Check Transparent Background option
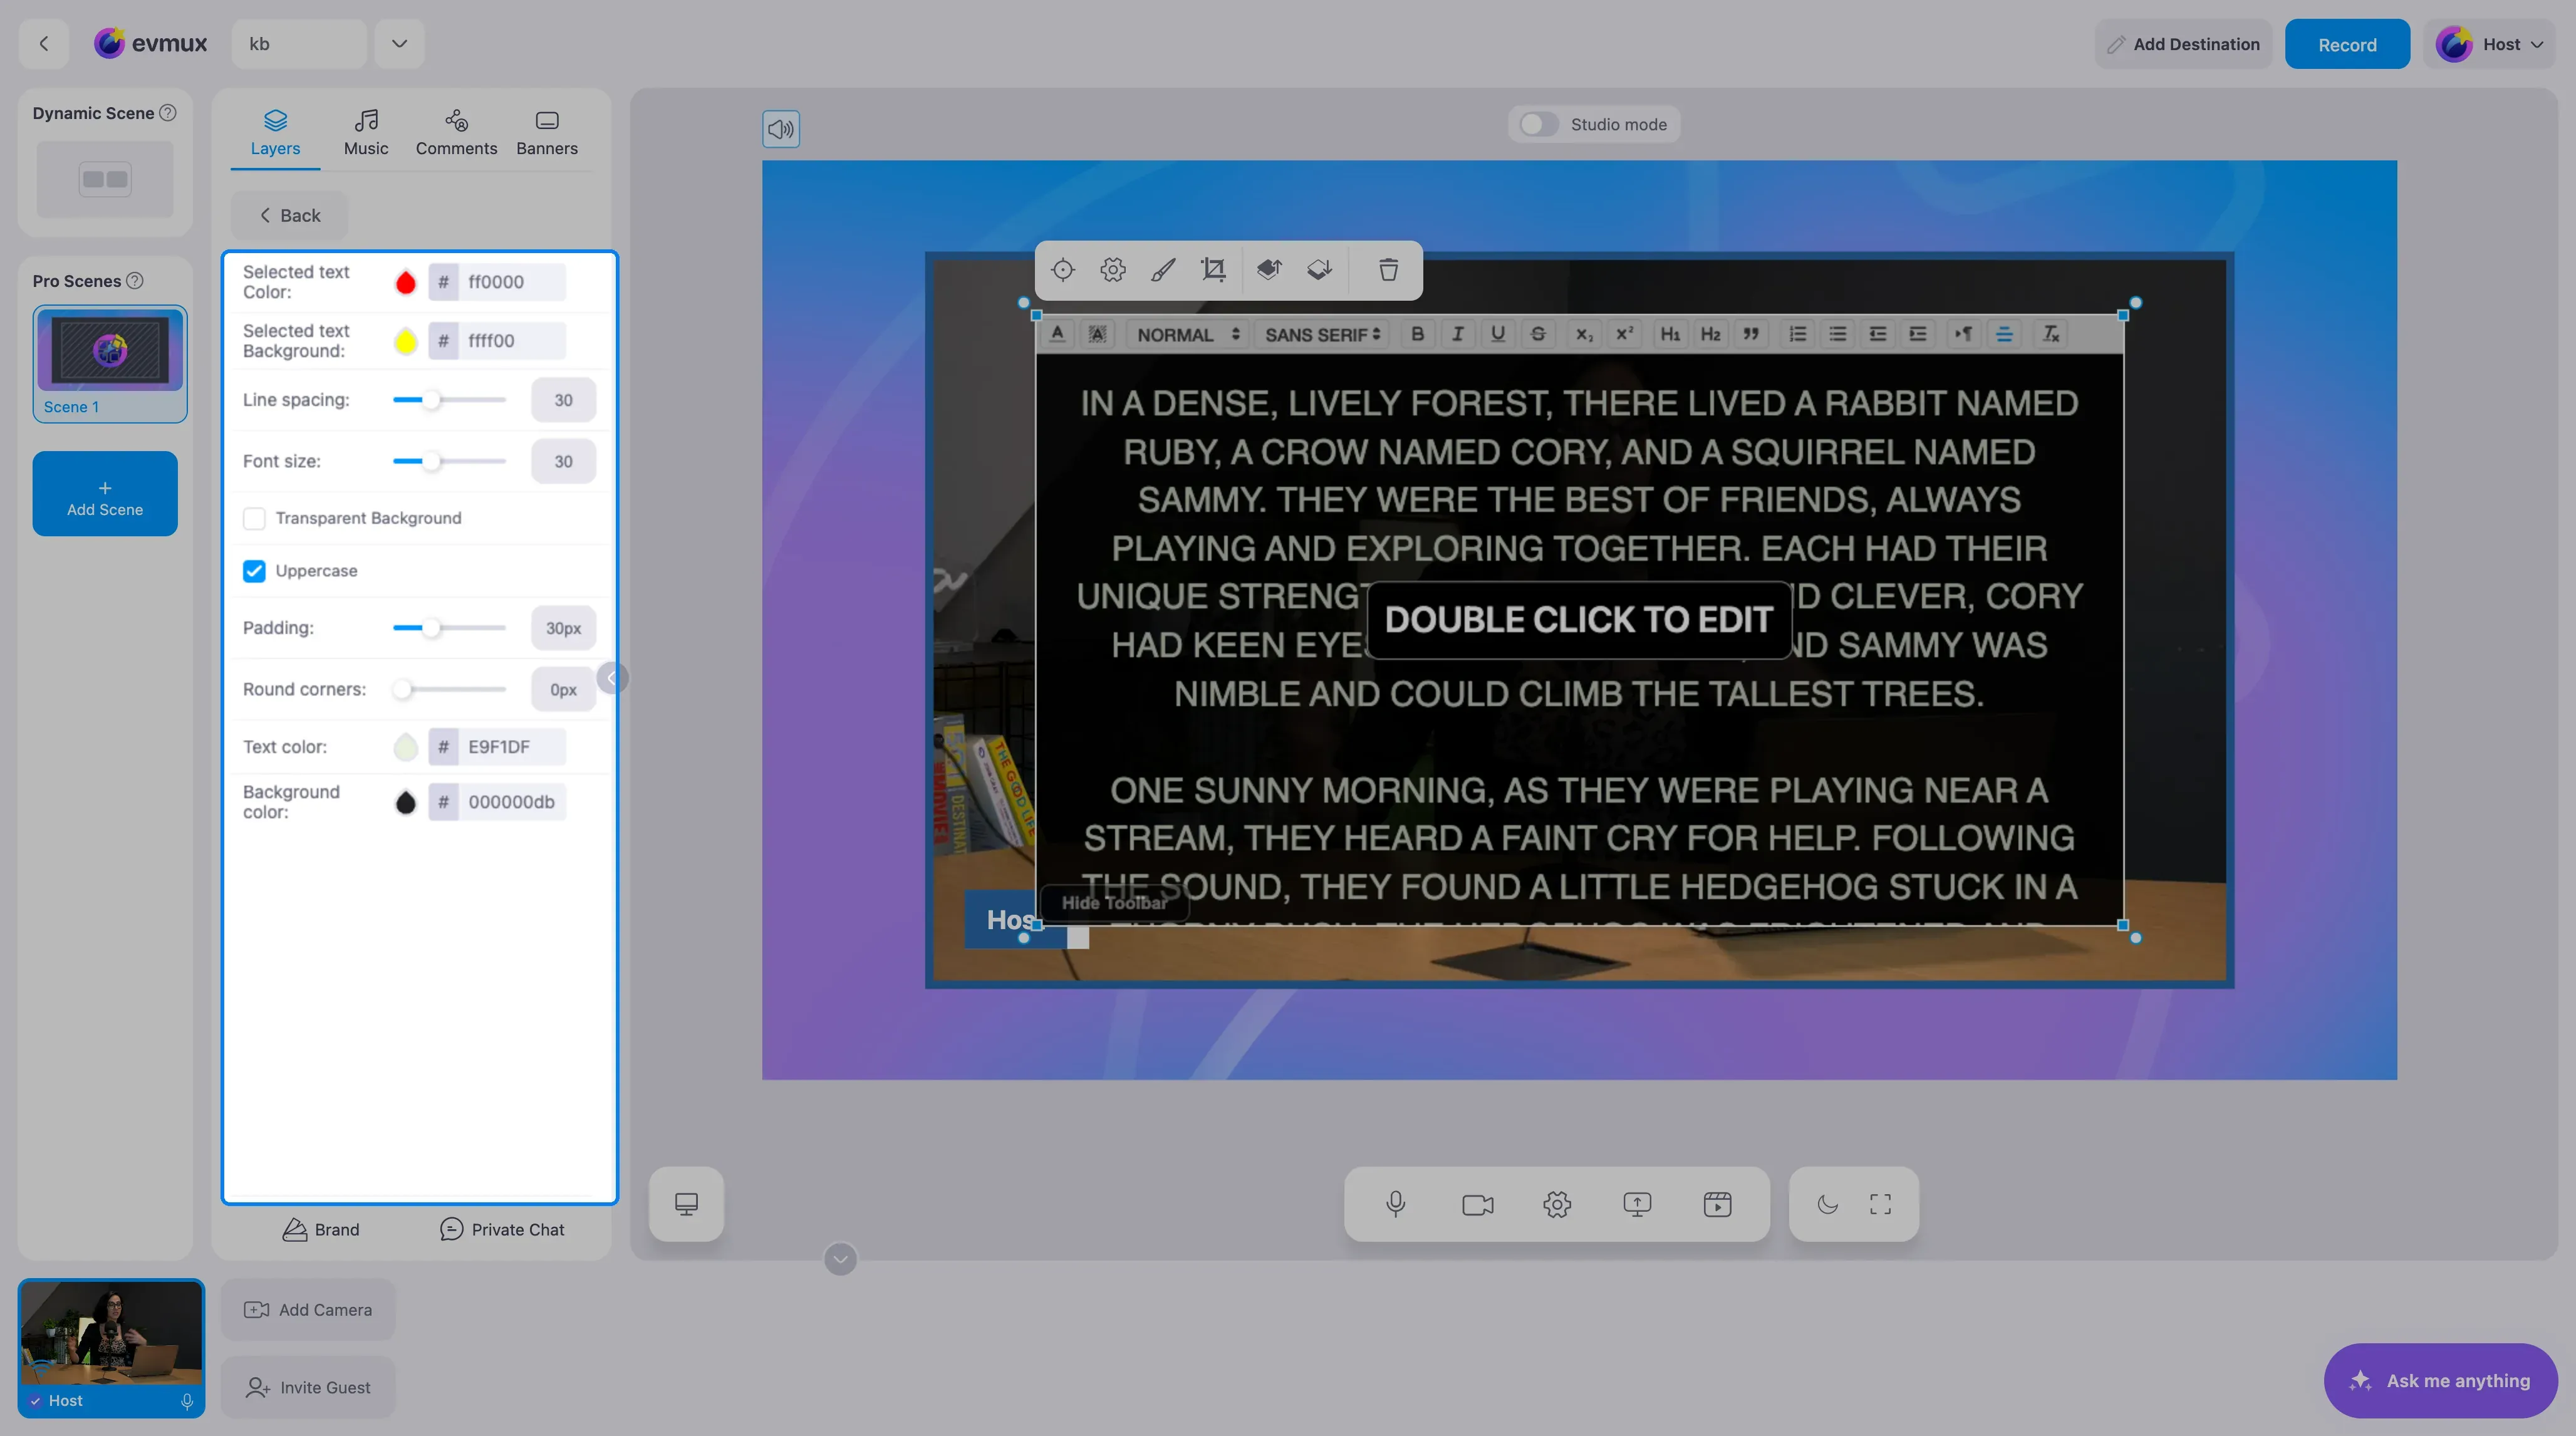This screenshot has width=2576, height=1436. click(254, 518)
